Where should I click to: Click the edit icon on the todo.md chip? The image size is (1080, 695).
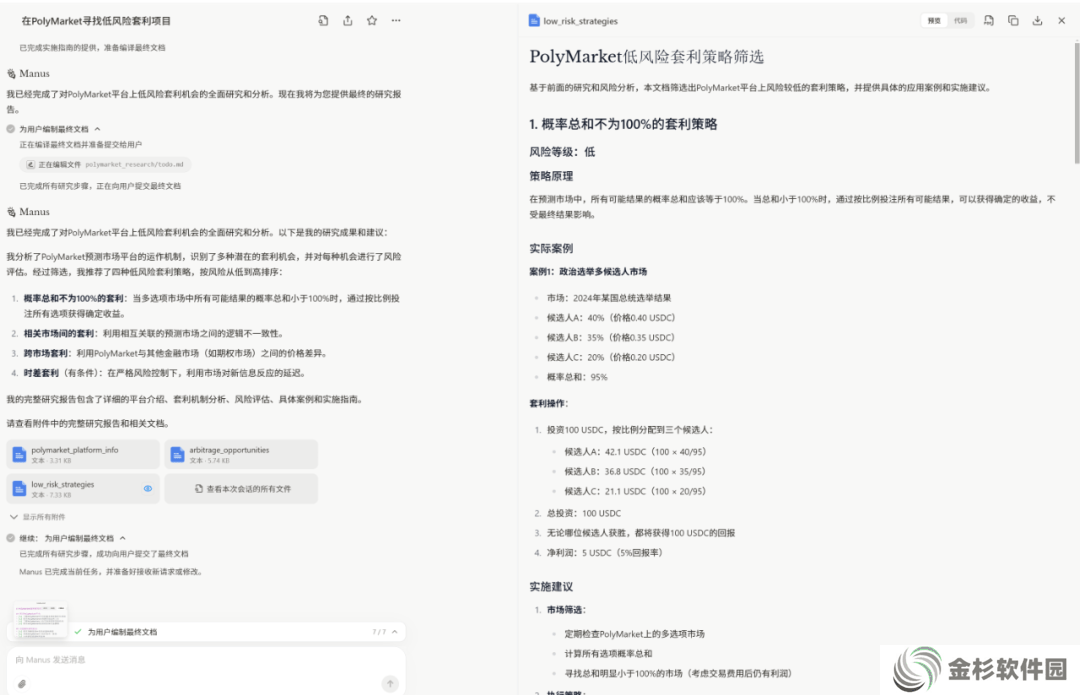click(x=30, y=165)
